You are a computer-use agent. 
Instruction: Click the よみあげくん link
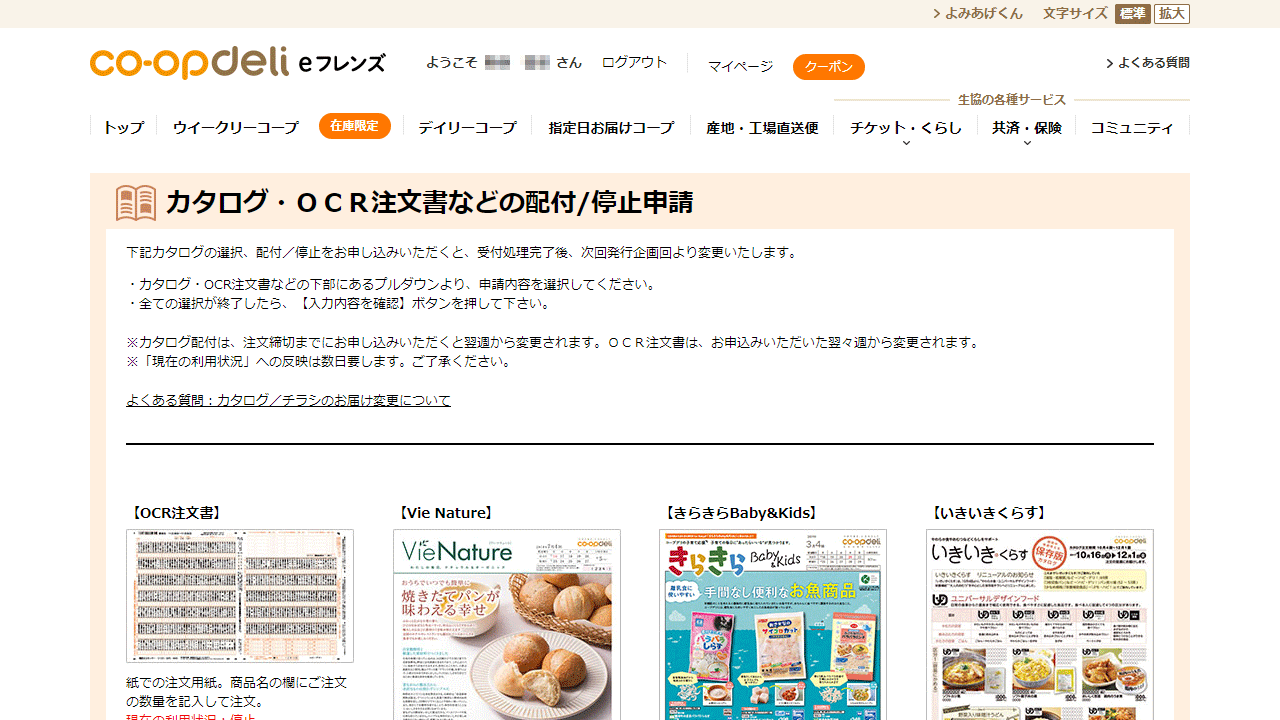978,14
